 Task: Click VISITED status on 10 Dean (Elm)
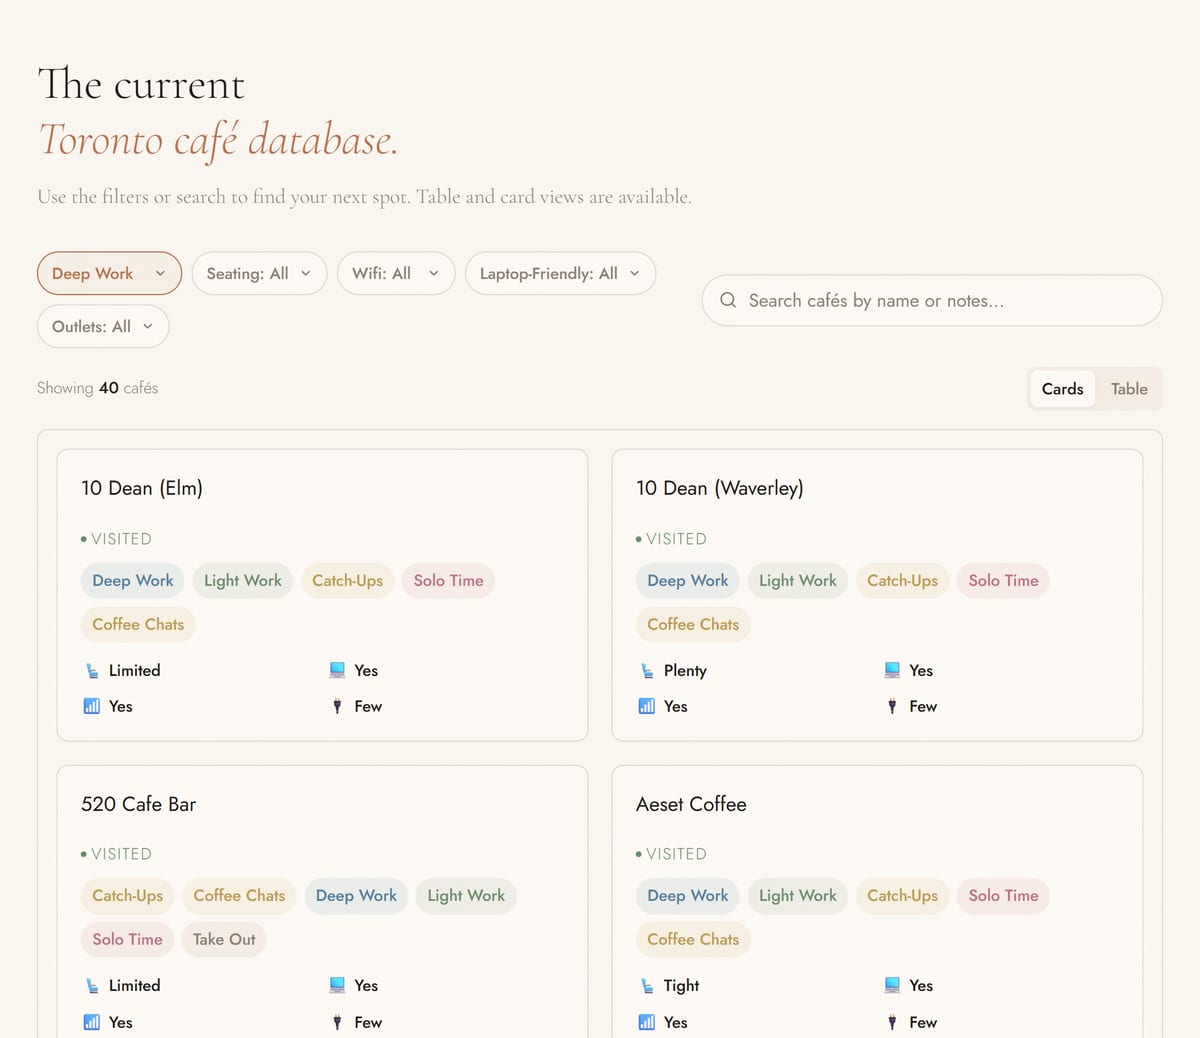point(116,538)
